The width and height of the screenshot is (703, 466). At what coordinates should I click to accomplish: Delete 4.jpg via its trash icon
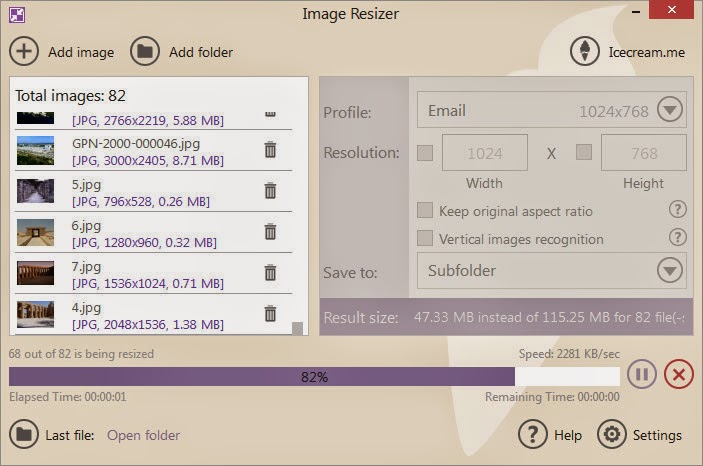click(270, 314)
